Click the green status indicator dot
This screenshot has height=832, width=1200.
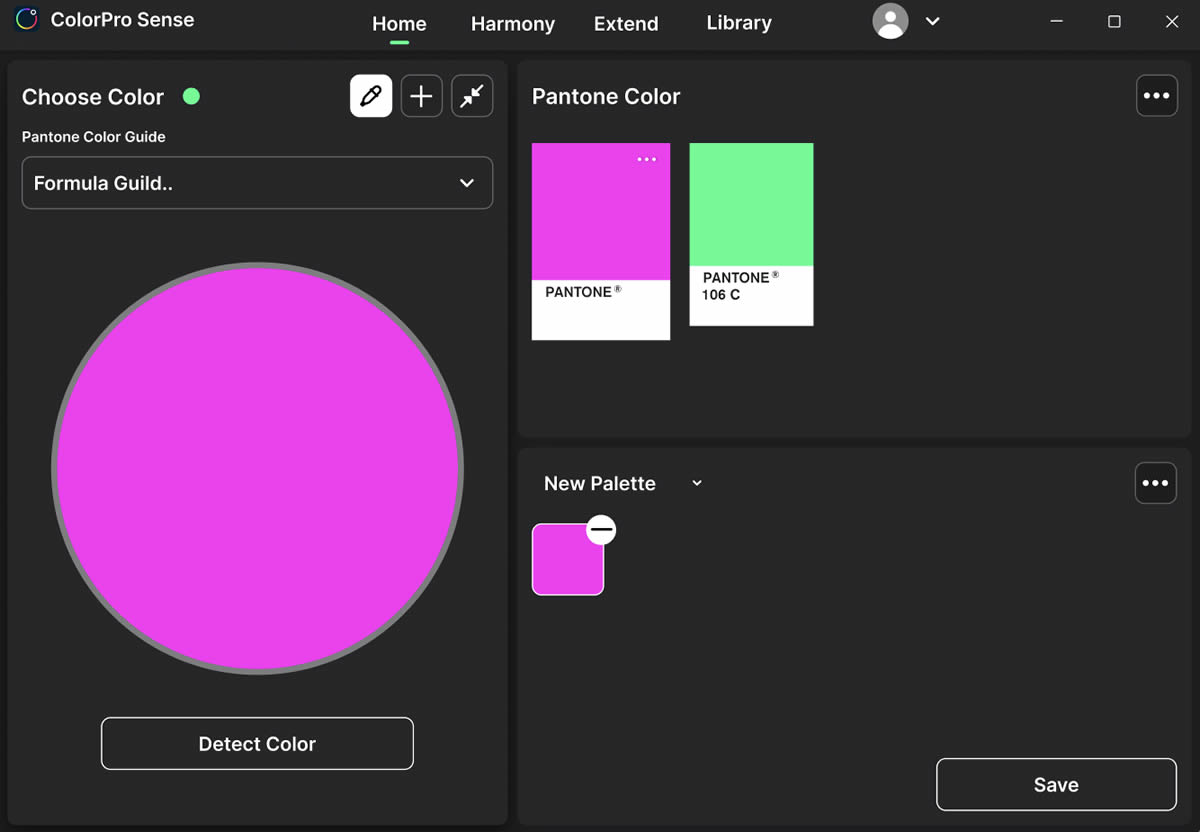(191, 96)
